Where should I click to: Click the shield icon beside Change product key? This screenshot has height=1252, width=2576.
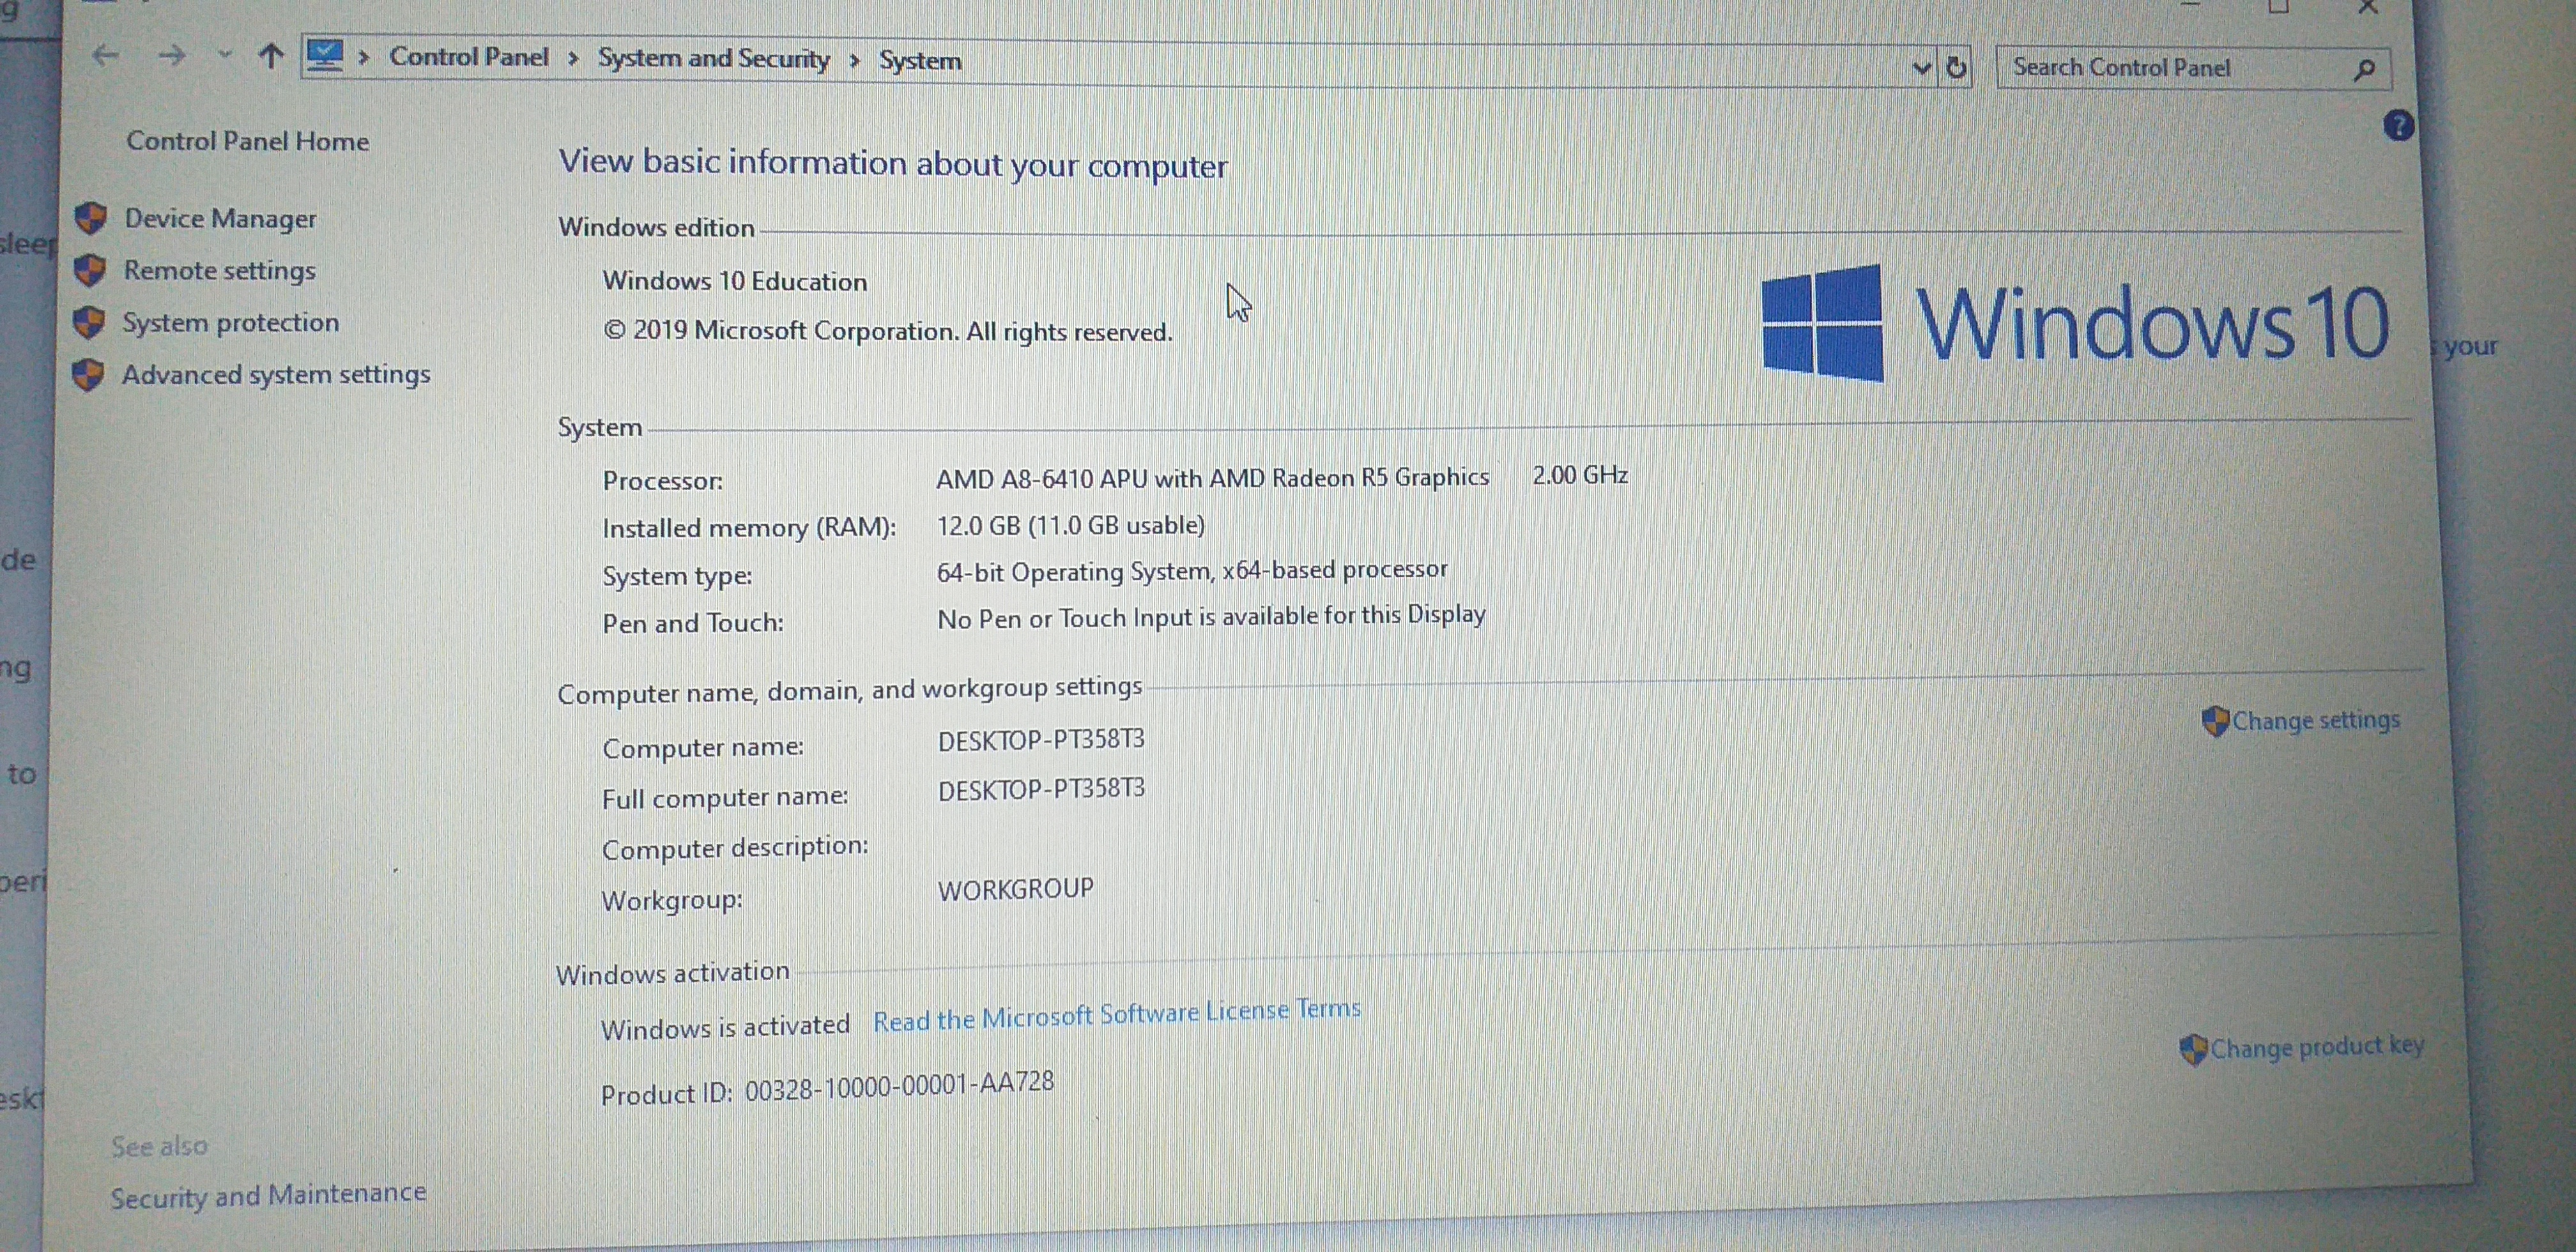point(2193,1049)
